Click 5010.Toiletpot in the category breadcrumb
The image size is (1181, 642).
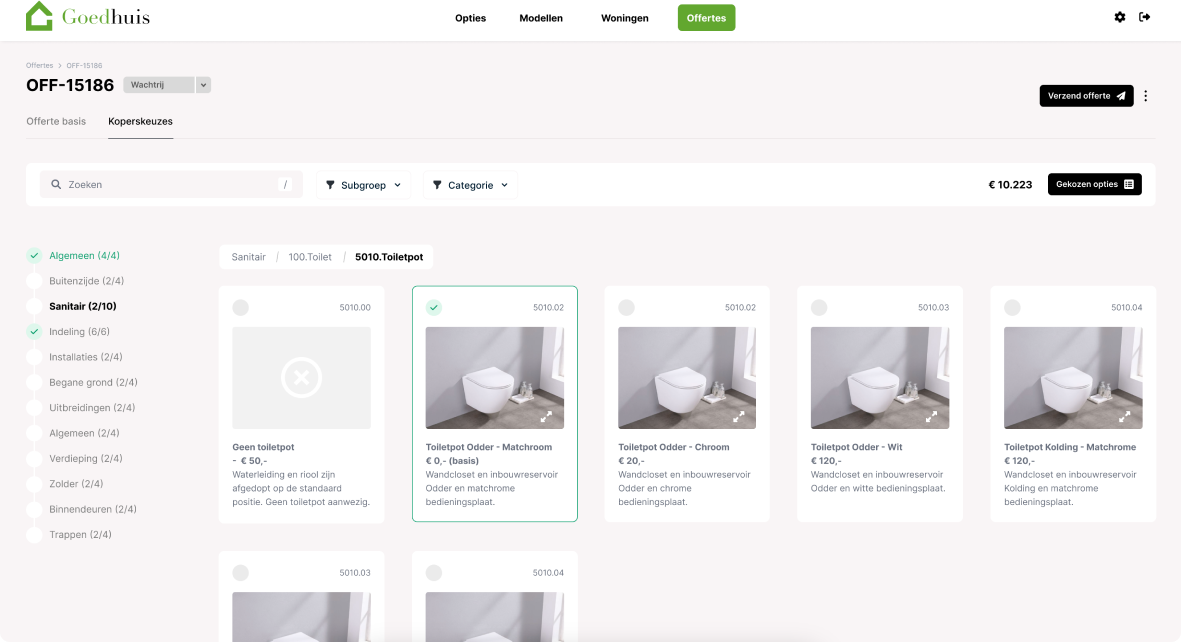pos(389,257)
